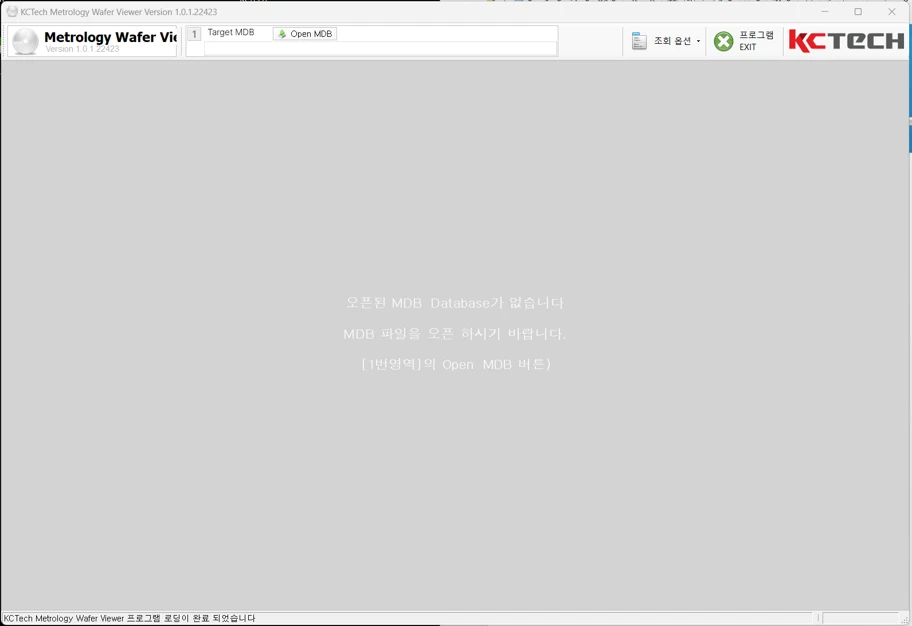Click the Target MDB path field
The height and width of the screenshot is (626, 912).
(380, 49)
